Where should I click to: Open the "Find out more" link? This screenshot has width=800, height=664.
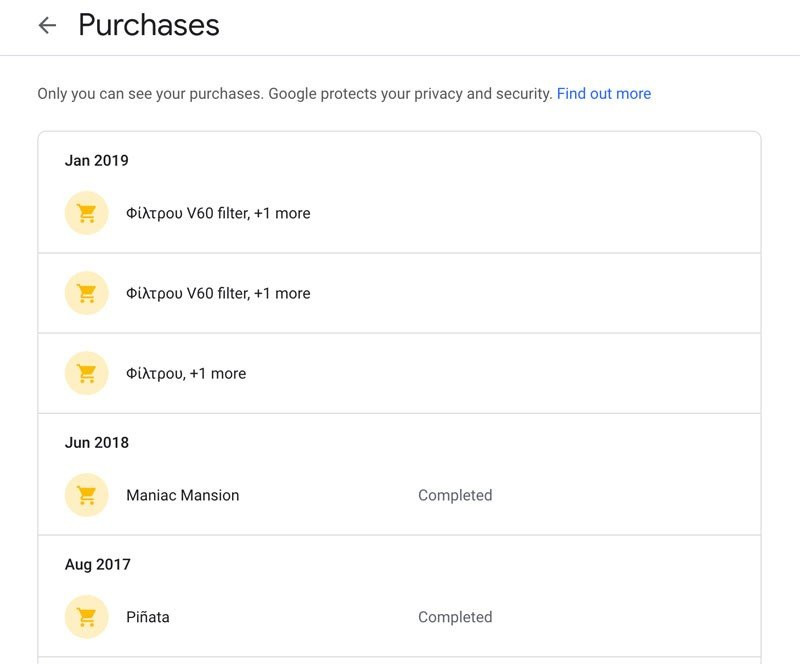coord(603,94)
